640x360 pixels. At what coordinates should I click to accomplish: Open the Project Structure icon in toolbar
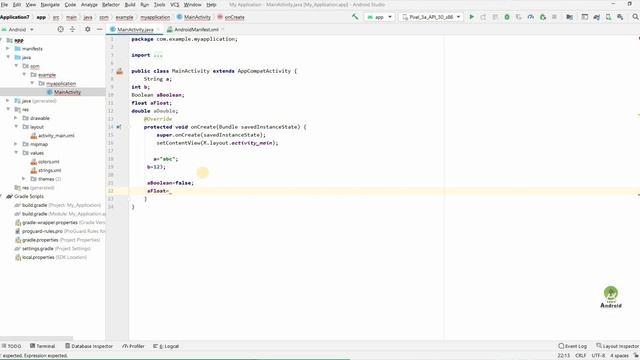pos(569,17)
